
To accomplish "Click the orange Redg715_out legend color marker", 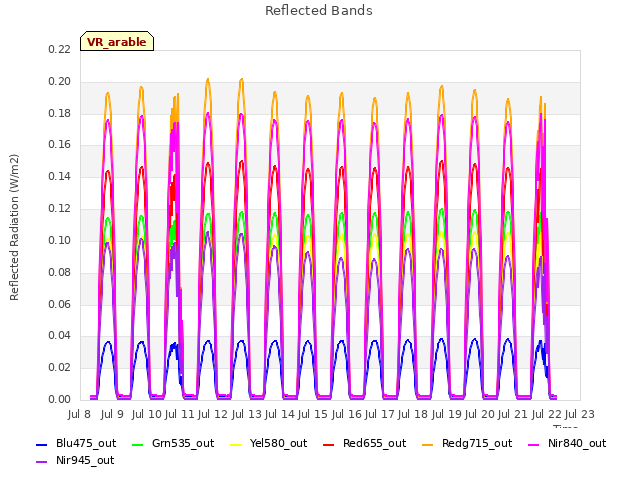I will click(x=427, y=444).
